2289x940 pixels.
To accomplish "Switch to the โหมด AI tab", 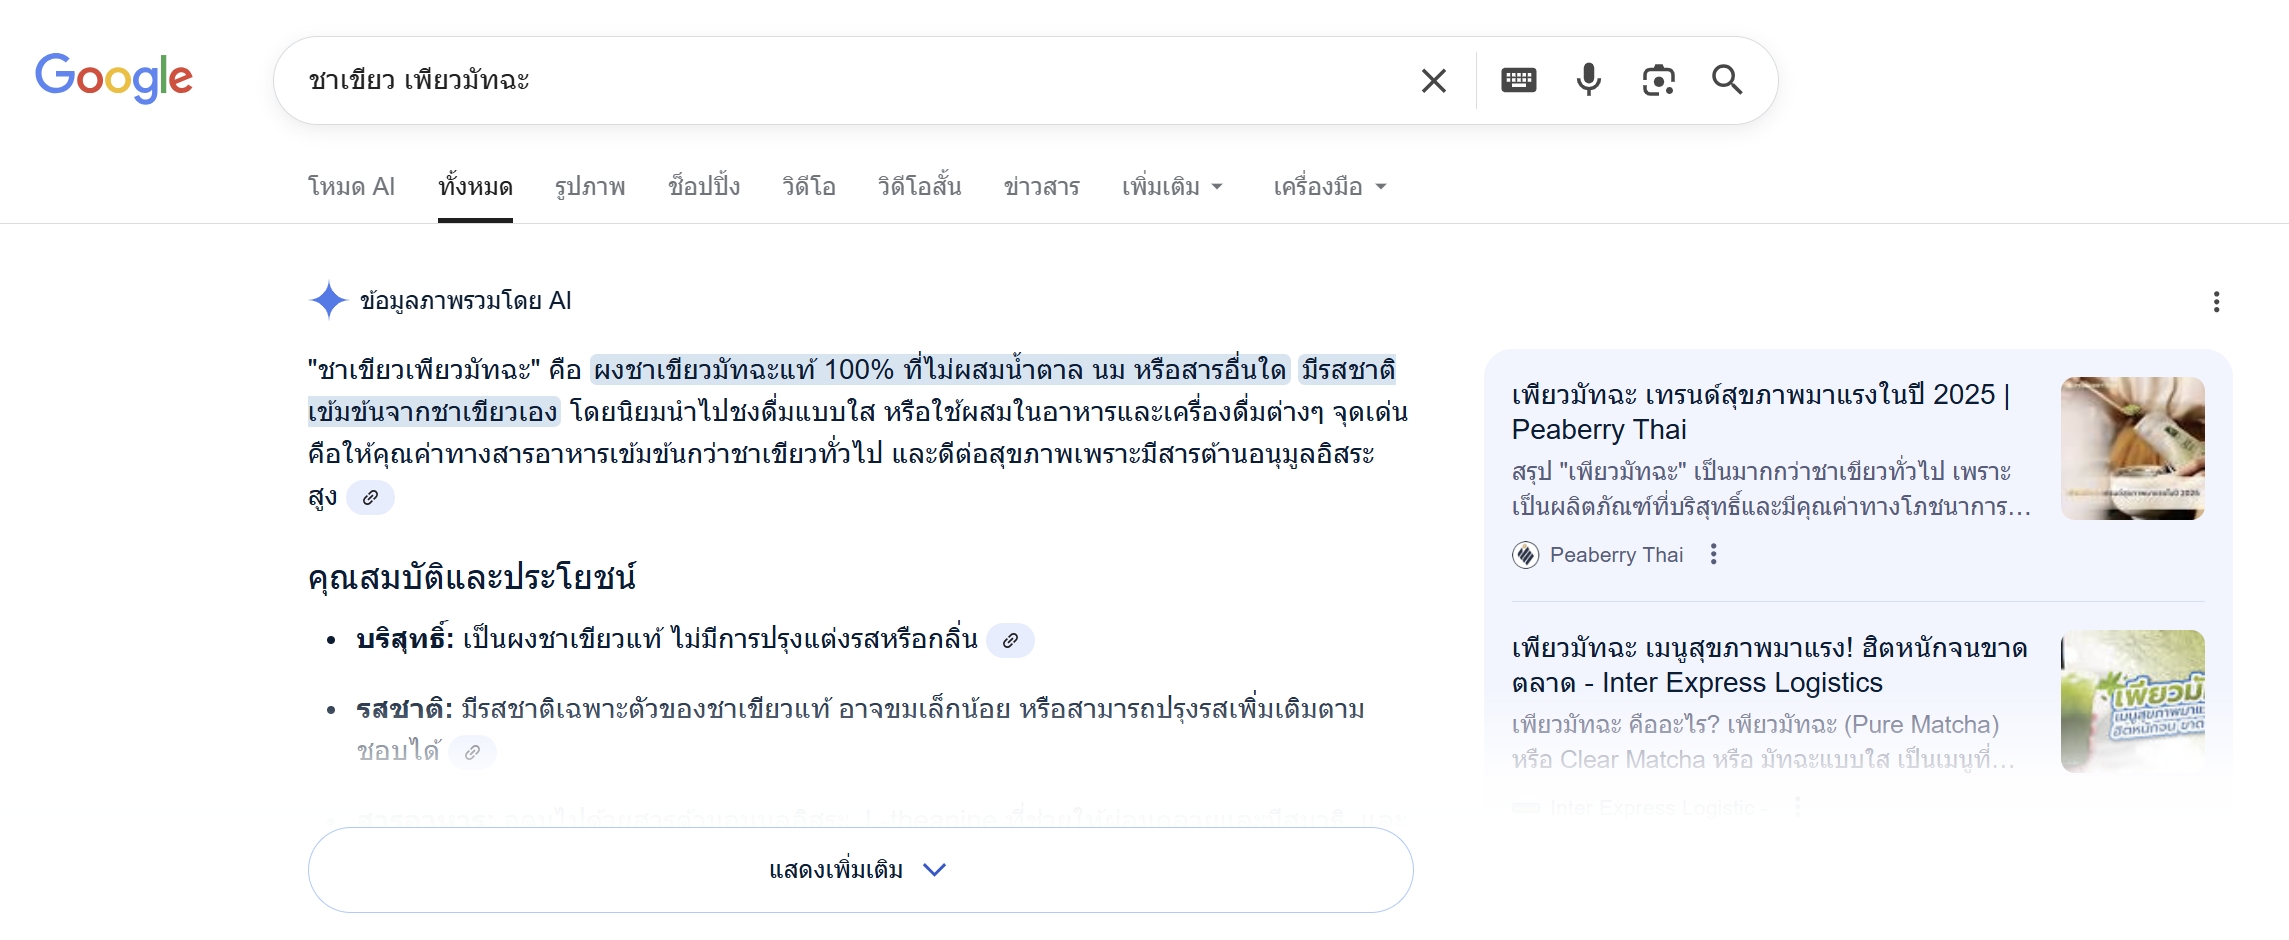I will click(351, 187).
